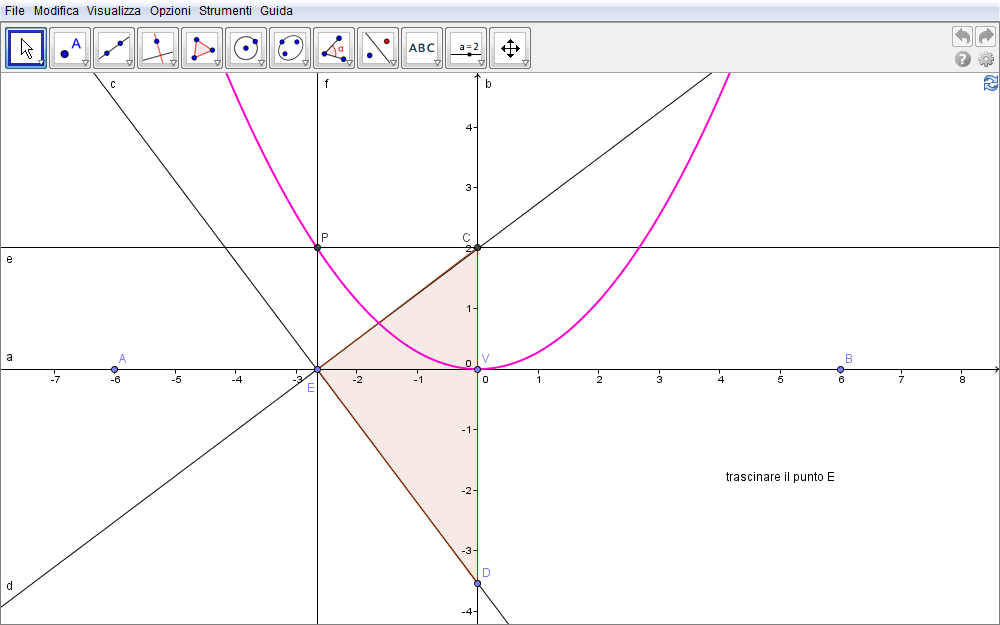This screenshot has height=625, width=1000.
Task: Open the Modifica menu
Action: (56, 10)
